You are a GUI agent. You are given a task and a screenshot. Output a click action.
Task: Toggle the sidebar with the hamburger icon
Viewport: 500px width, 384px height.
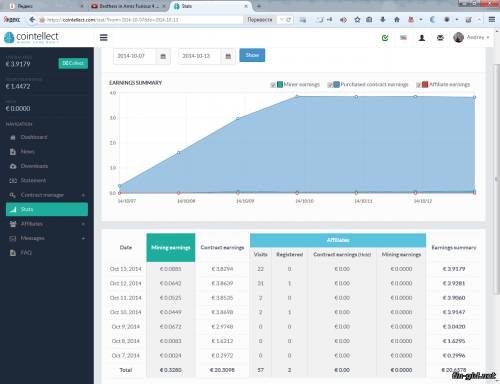pos(104,37)
